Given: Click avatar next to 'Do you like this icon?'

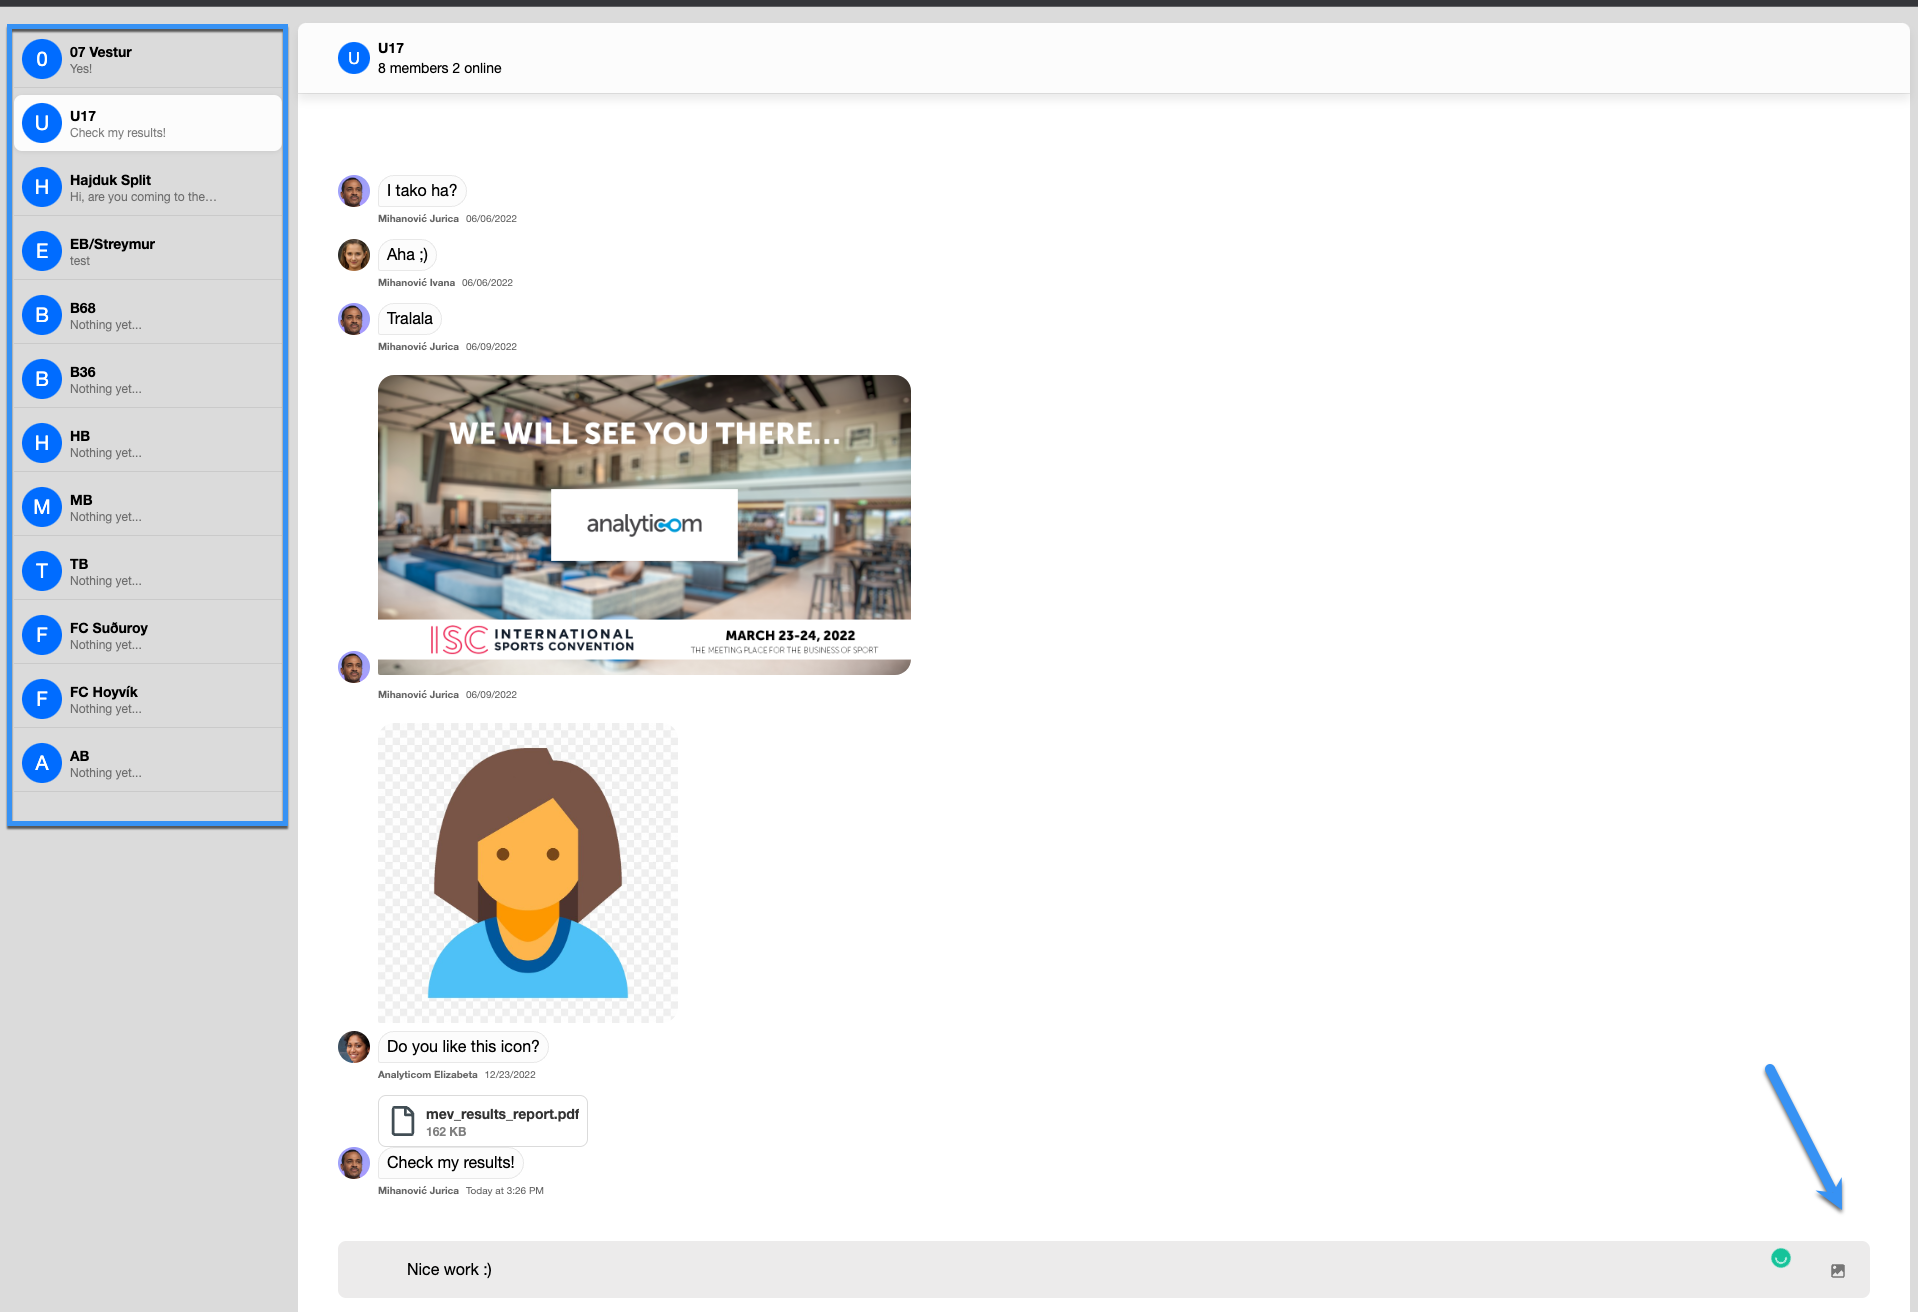Looking at the screenshot, I should (x=354, y=1047).
